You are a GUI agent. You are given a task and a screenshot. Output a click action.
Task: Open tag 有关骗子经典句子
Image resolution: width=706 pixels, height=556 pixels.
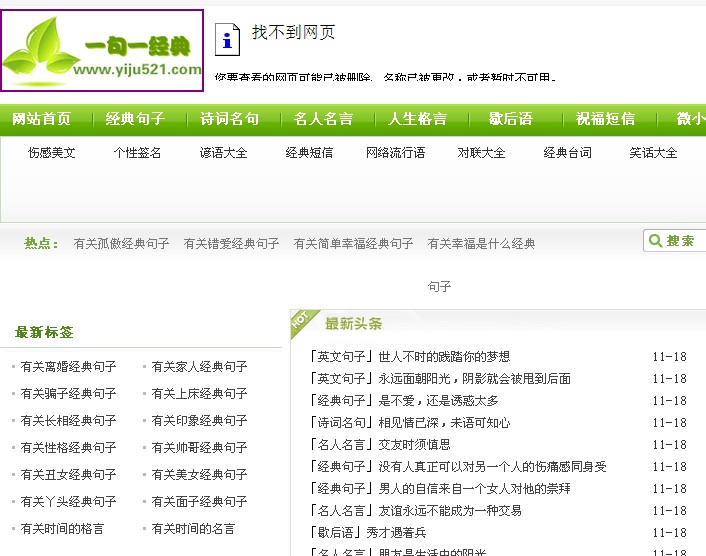click(68, 393)
